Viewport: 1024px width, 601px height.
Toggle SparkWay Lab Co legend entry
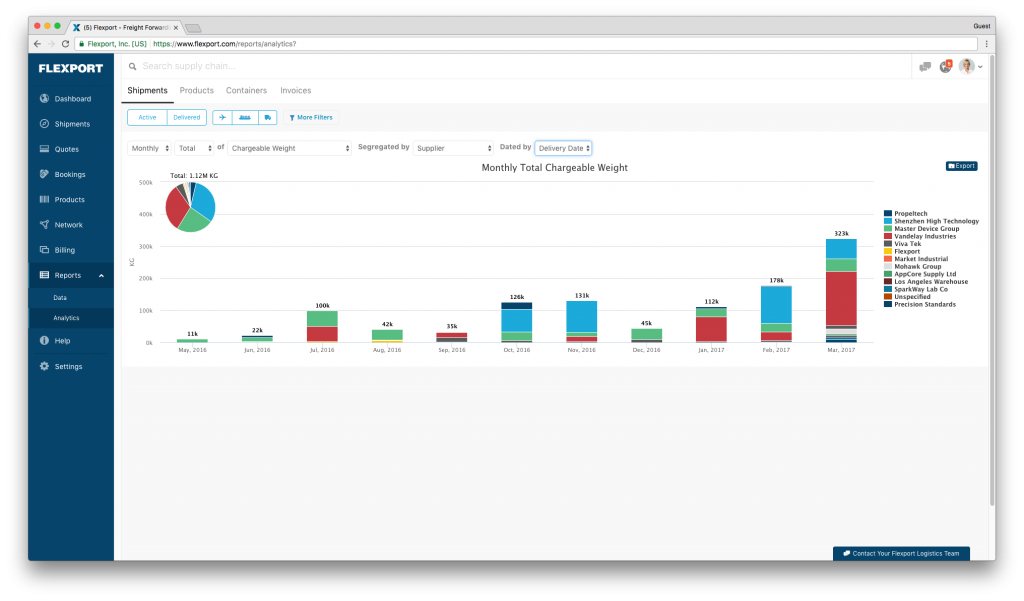point(916,289)
